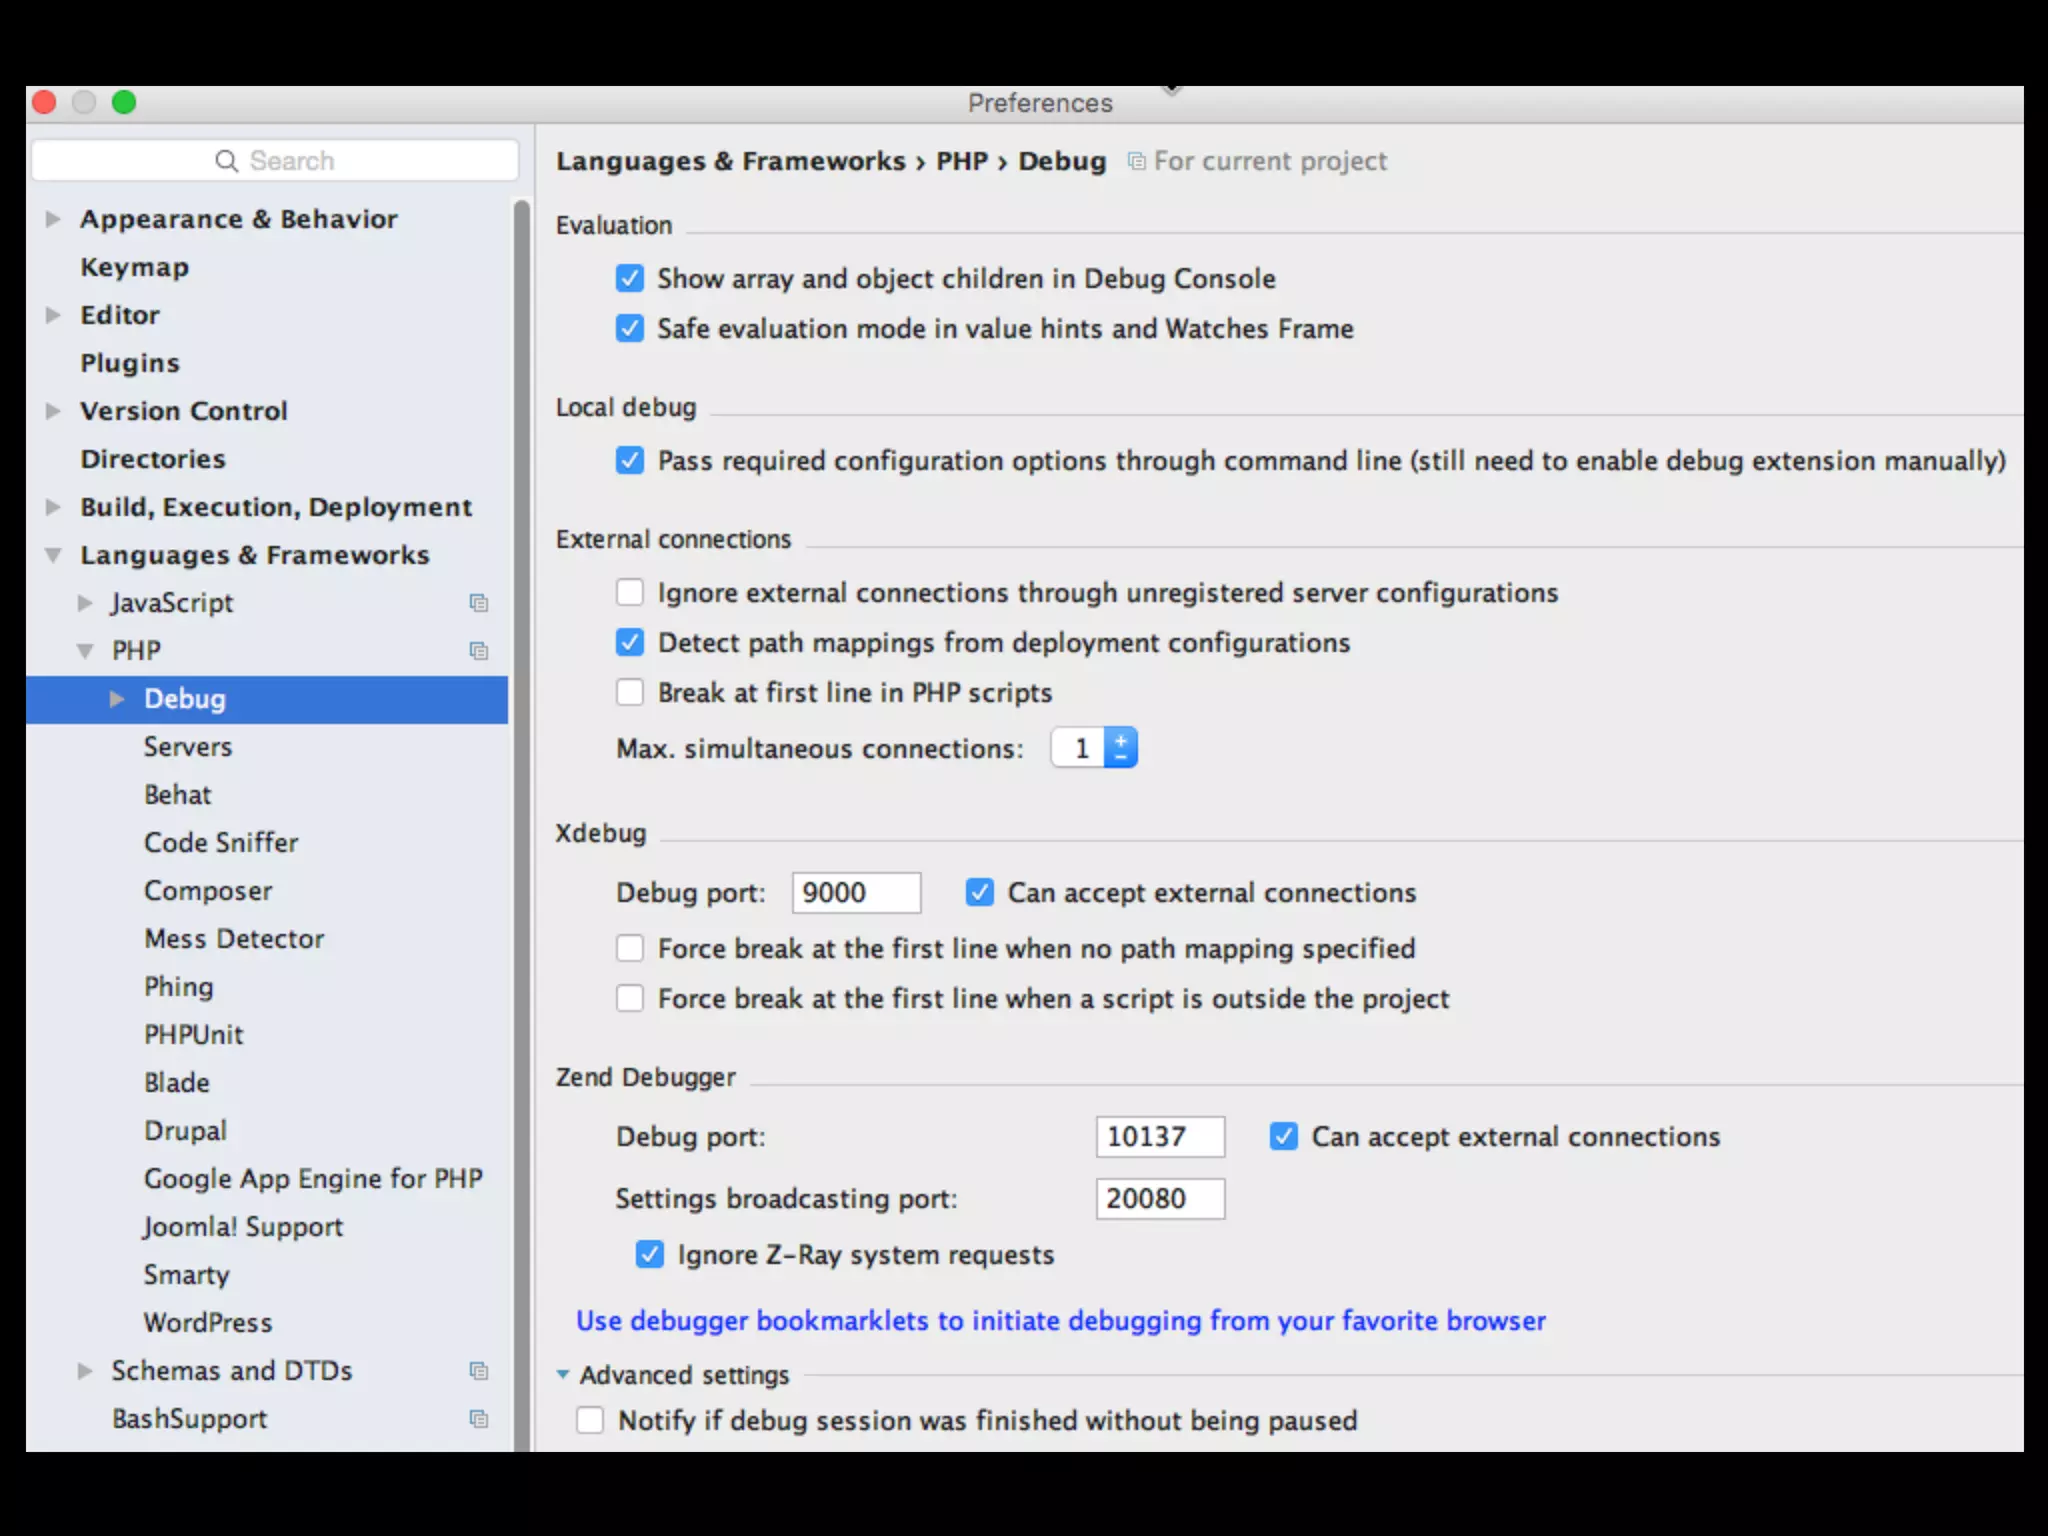
Task: Click the Xdebug Debug port field
Action: coord(856,893)
